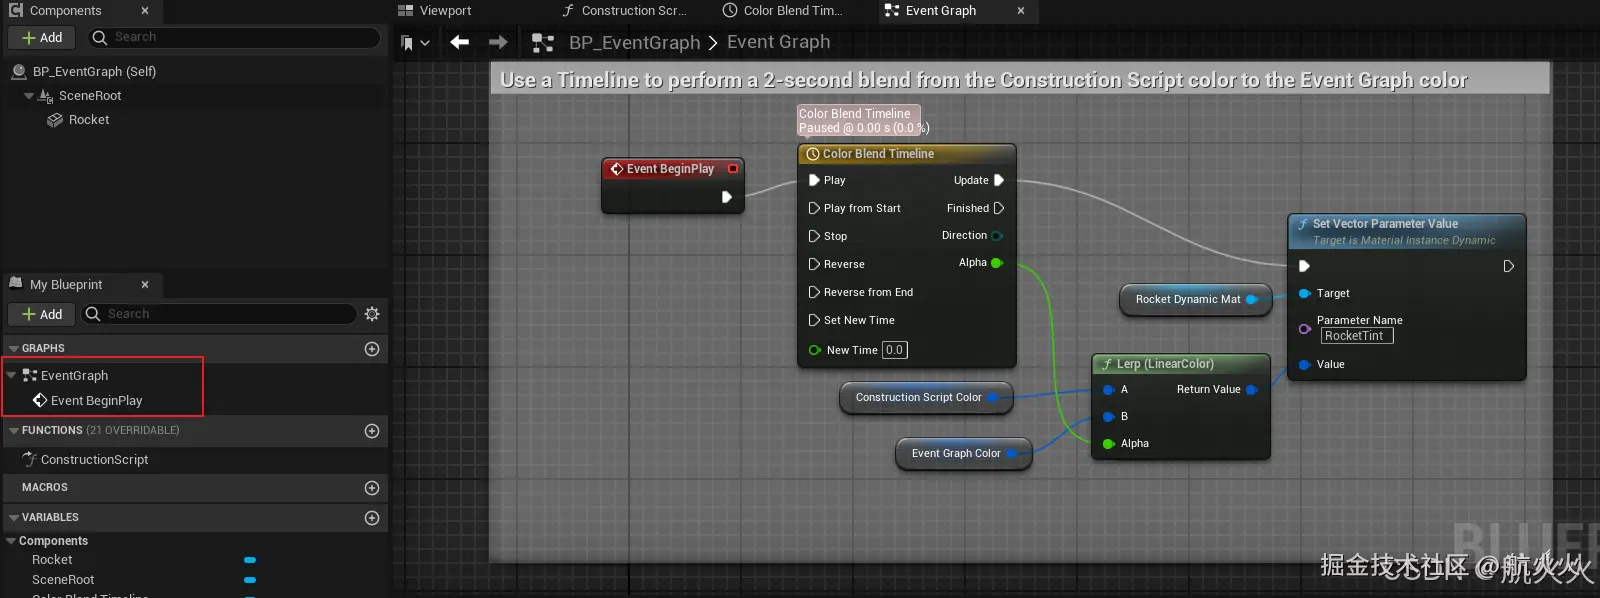Viewport: 1600px width, 598px height.
Task: Click the SceneRoot variable type pill
Action: pos(250,580)
